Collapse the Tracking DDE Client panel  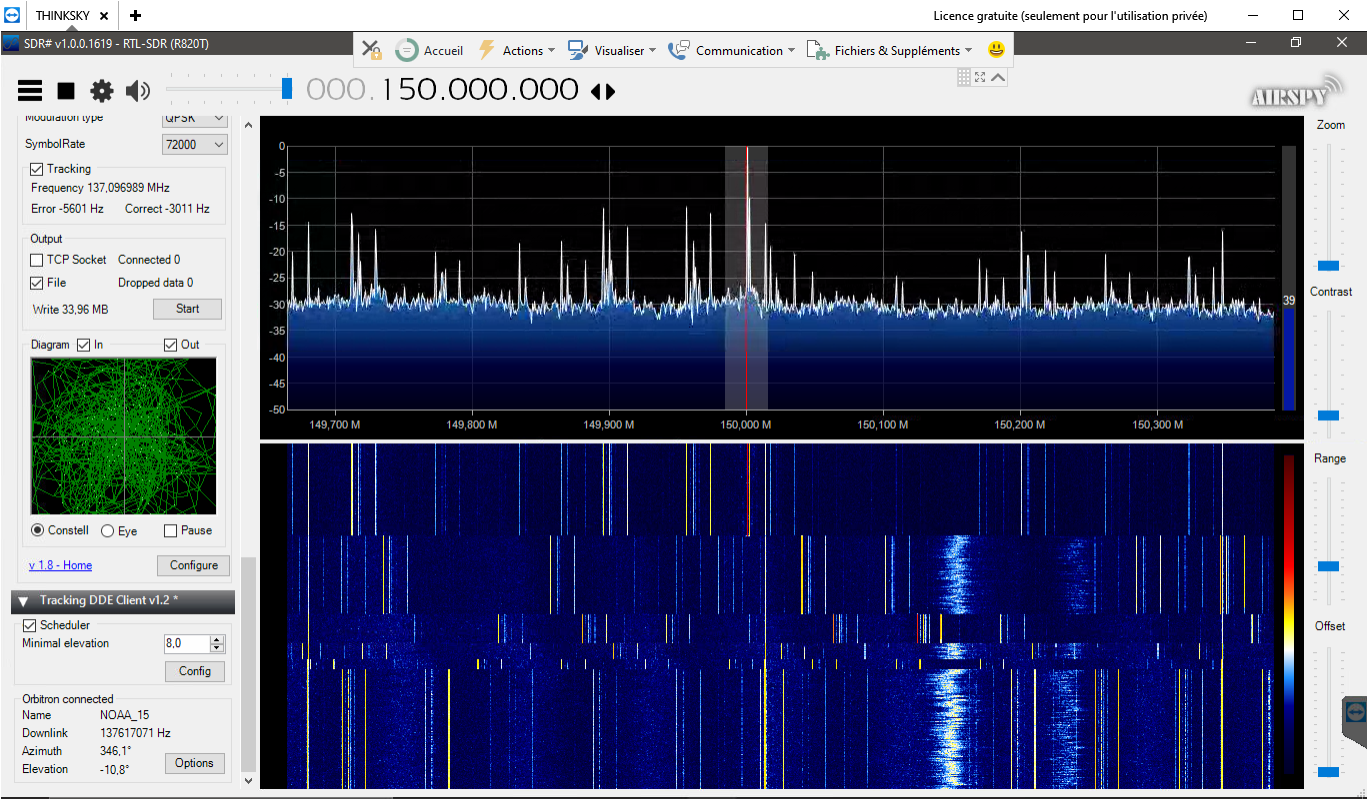tap(23, 601)
